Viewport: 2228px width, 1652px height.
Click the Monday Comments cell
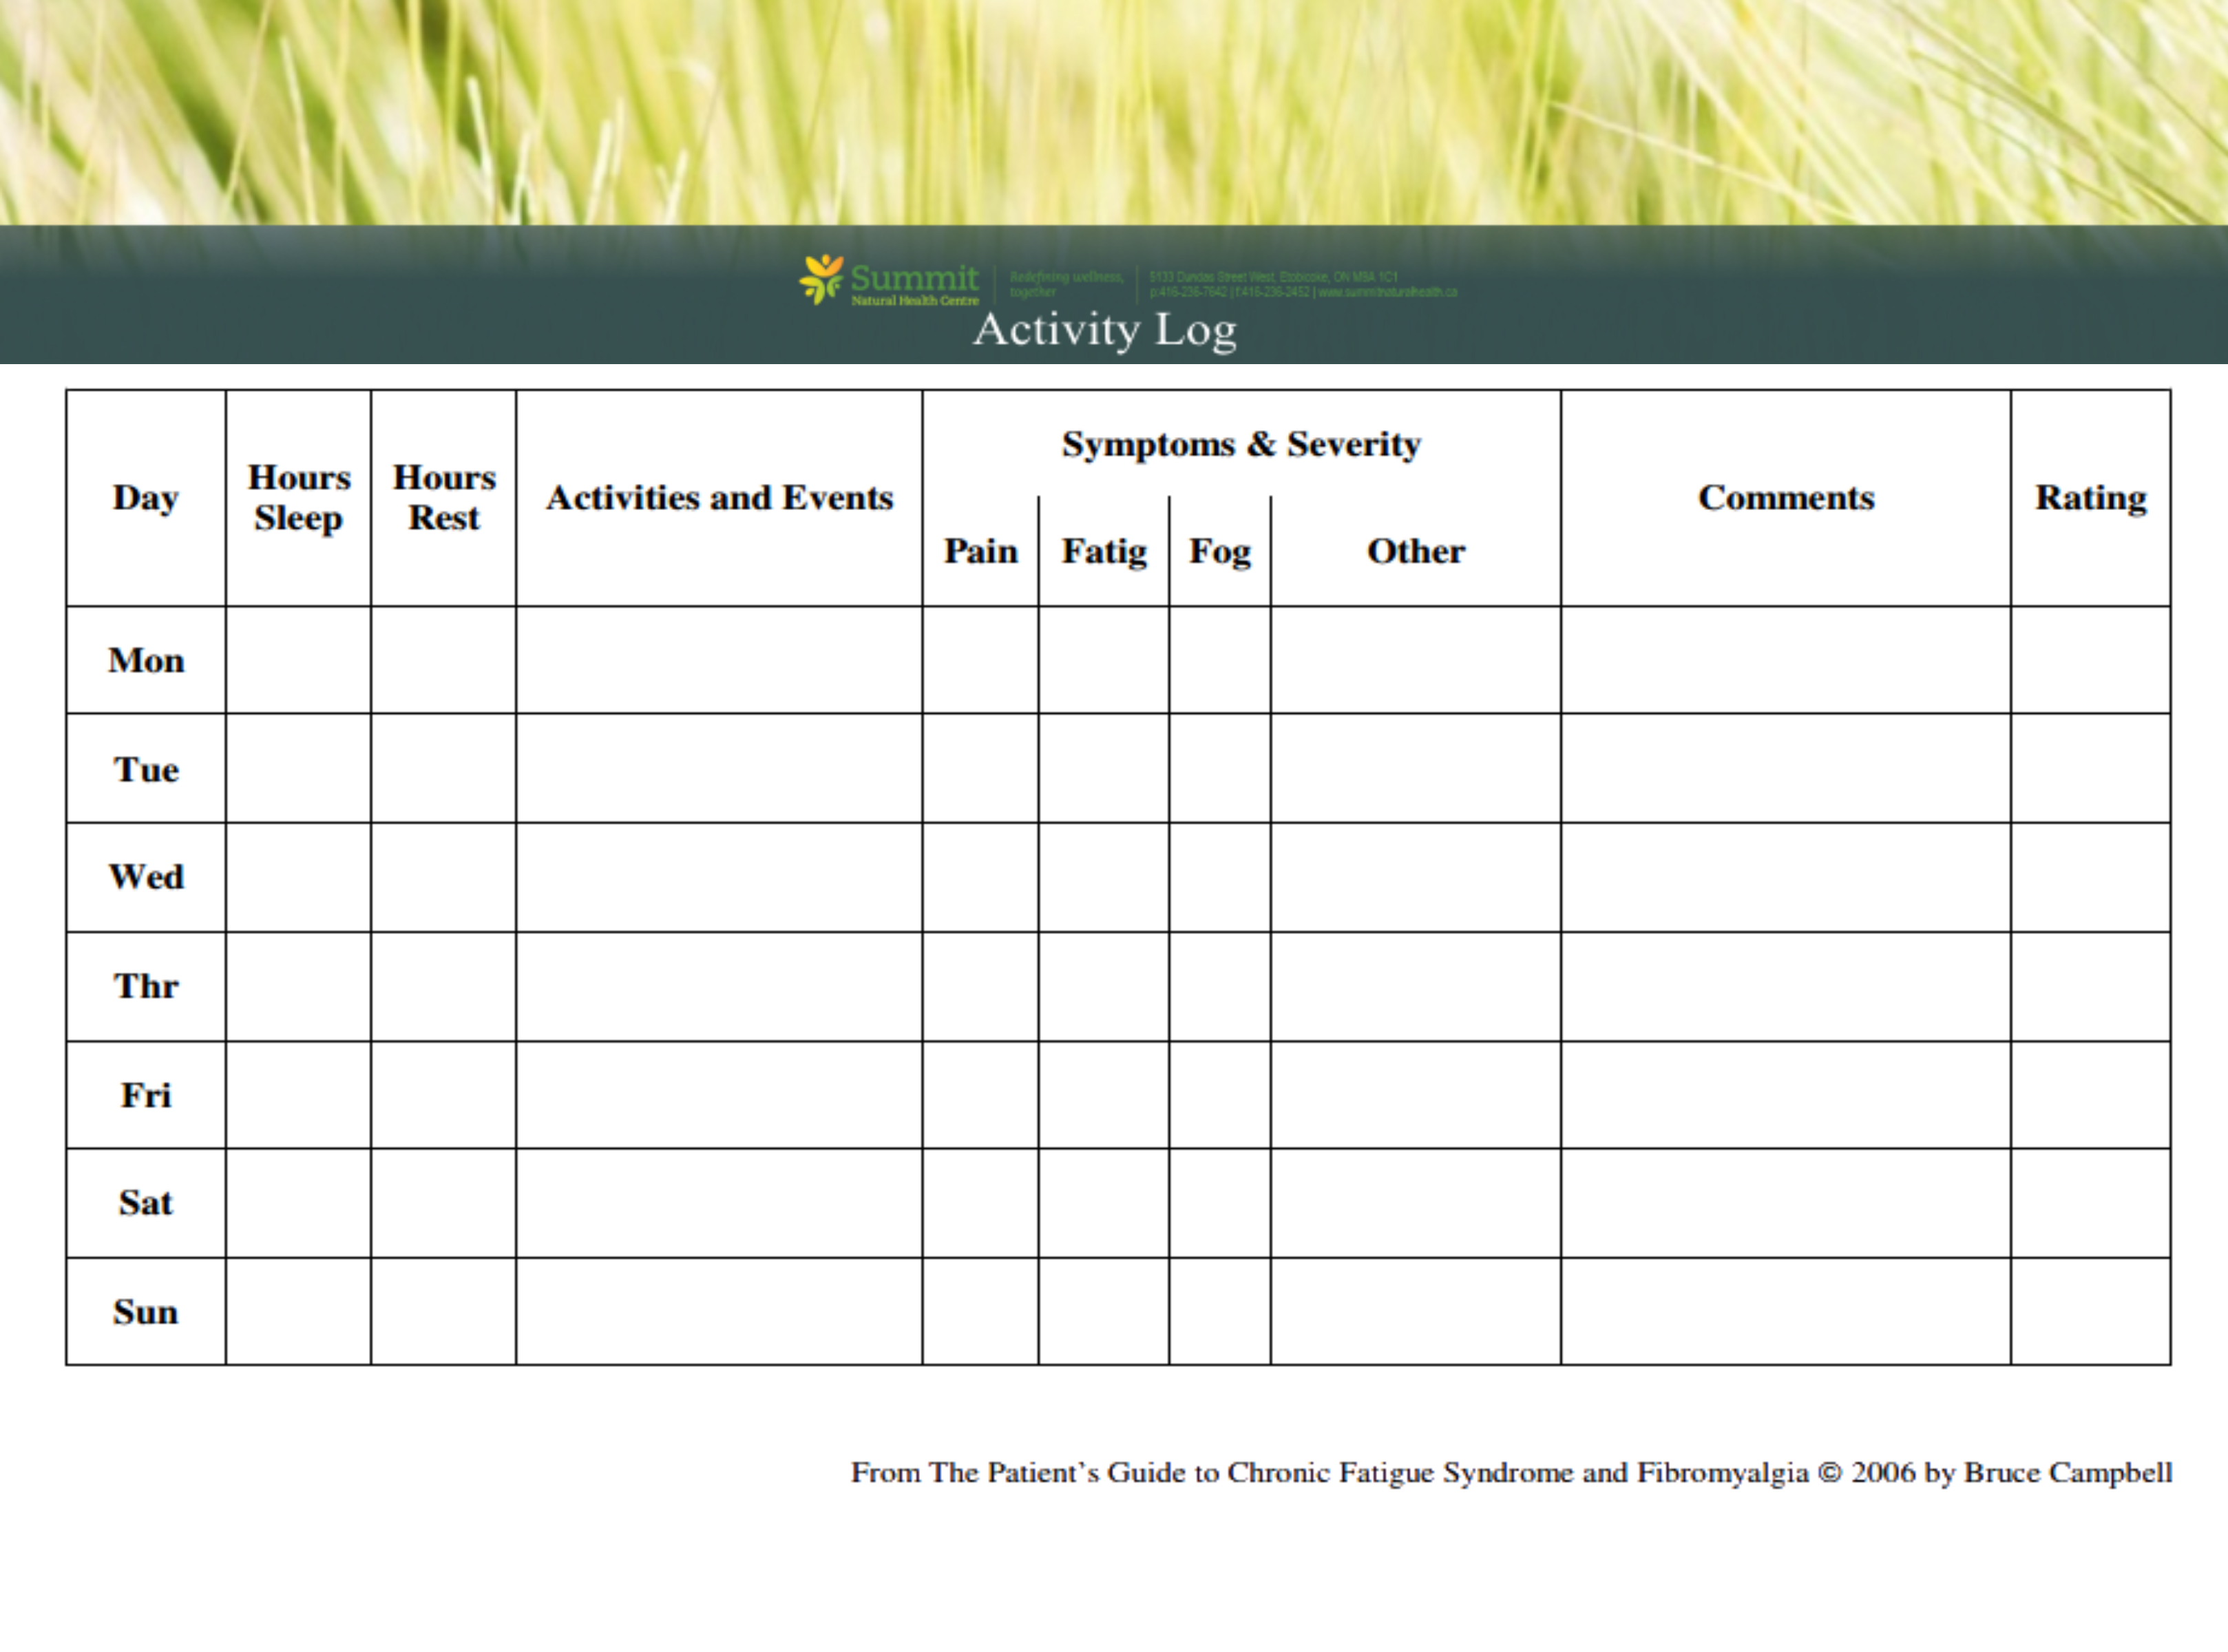tap(1785, 660)
